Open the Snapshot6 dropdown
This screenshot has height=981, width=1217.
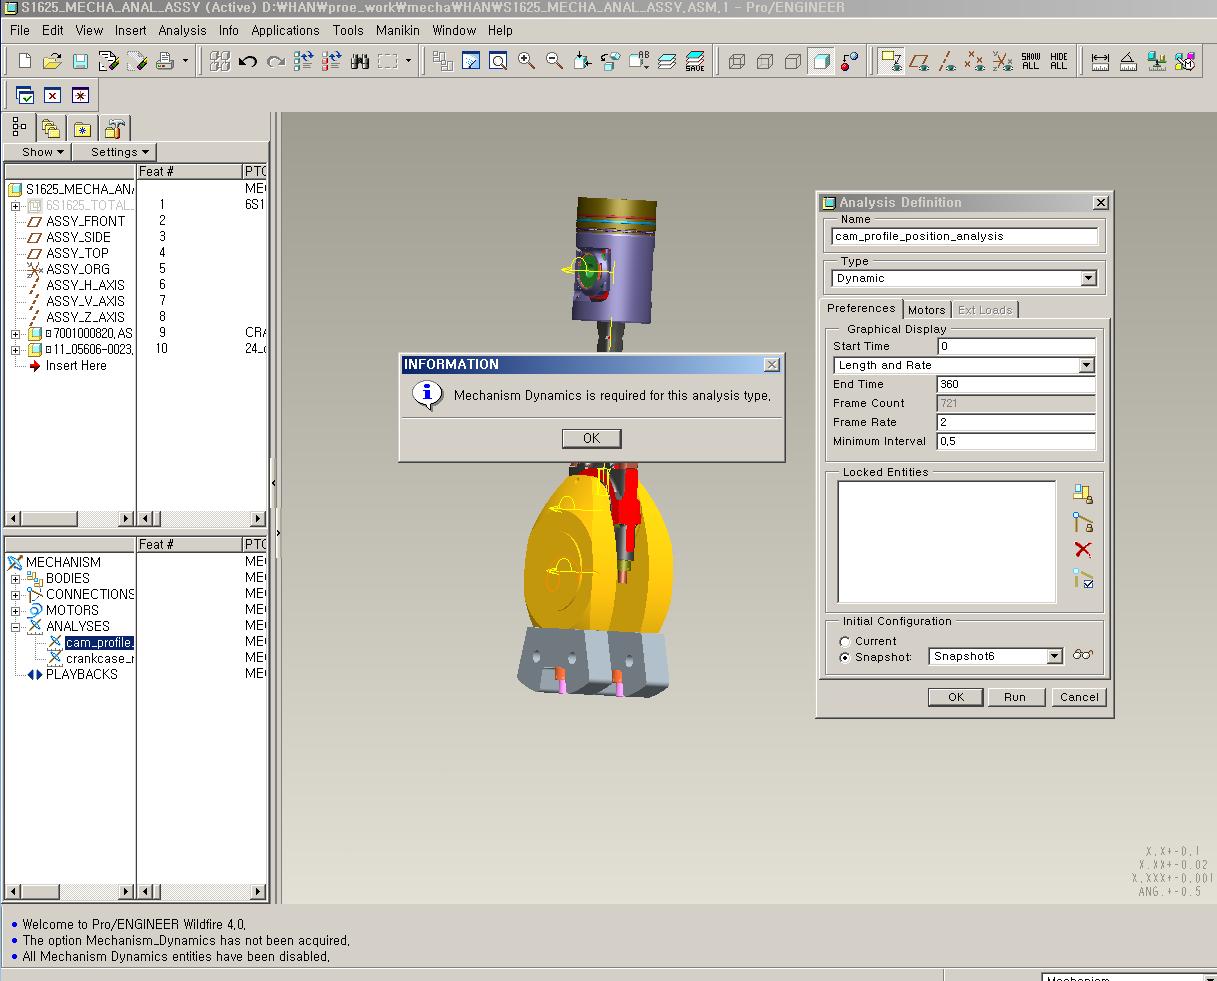(x=1054, y=656)
